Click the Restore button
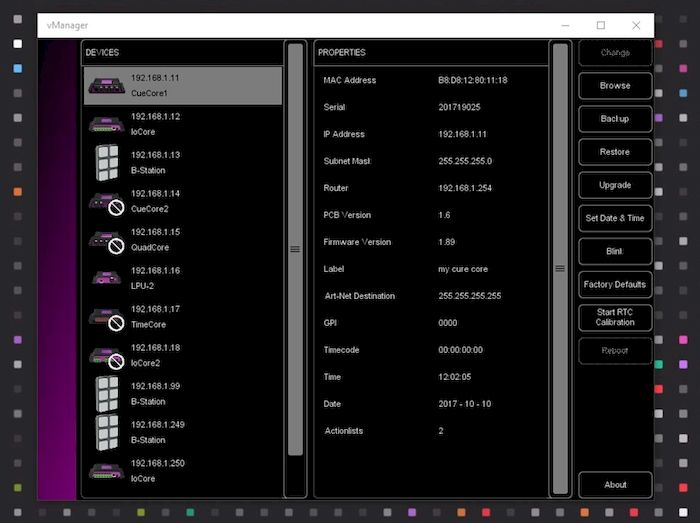The image size is (700, 523). [x=615, y=152]
